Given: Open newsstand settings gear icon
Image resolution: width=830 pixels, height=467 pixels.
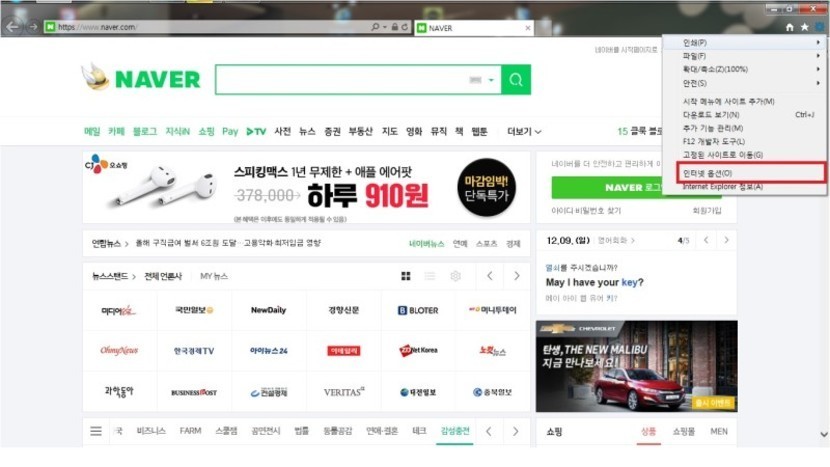Looking at the screenshot, I should click(x=455, y=276).
